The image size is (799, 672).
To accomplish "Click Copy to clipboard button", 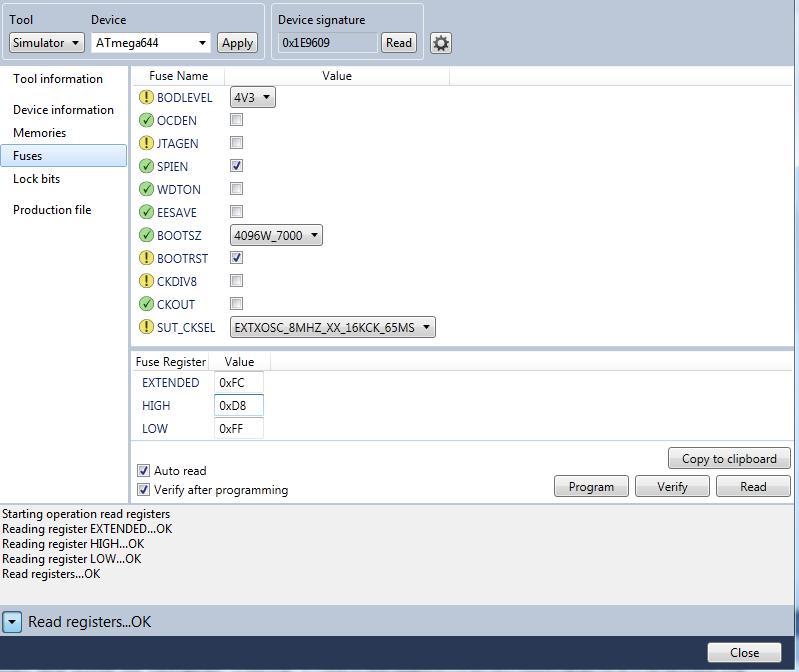I will 729,459.
